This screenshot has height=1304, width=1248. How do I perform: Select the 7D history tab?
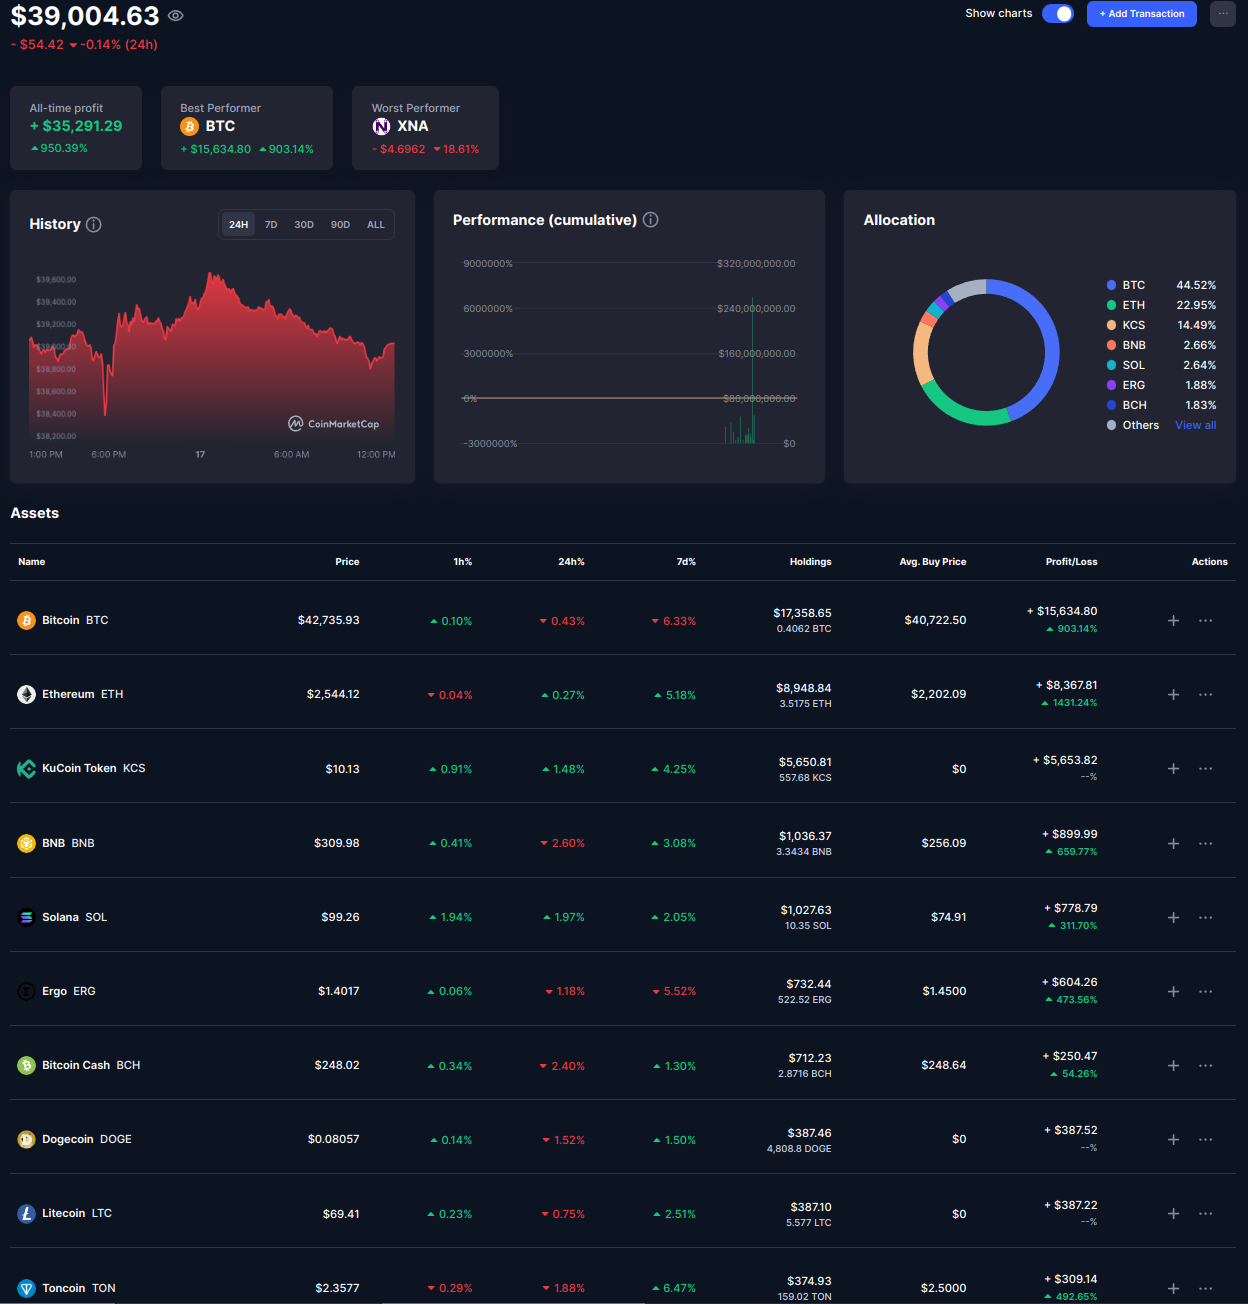pos(271,225)
